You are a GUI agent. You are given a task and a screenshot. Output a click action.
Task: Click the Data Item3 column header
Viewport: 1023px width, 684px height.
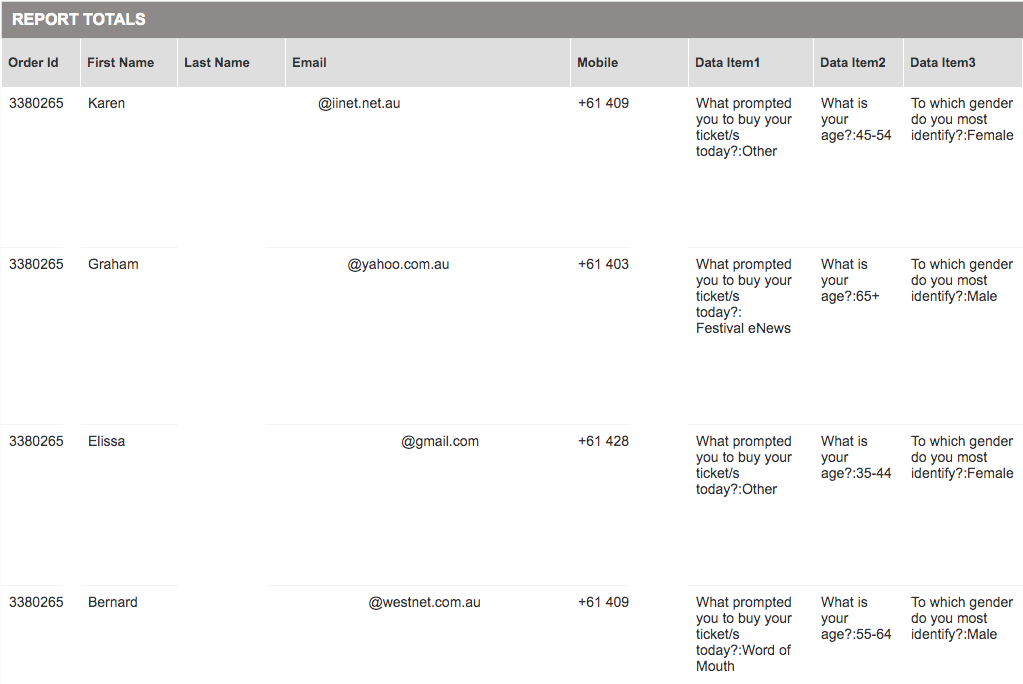click(x=963, y=63)
